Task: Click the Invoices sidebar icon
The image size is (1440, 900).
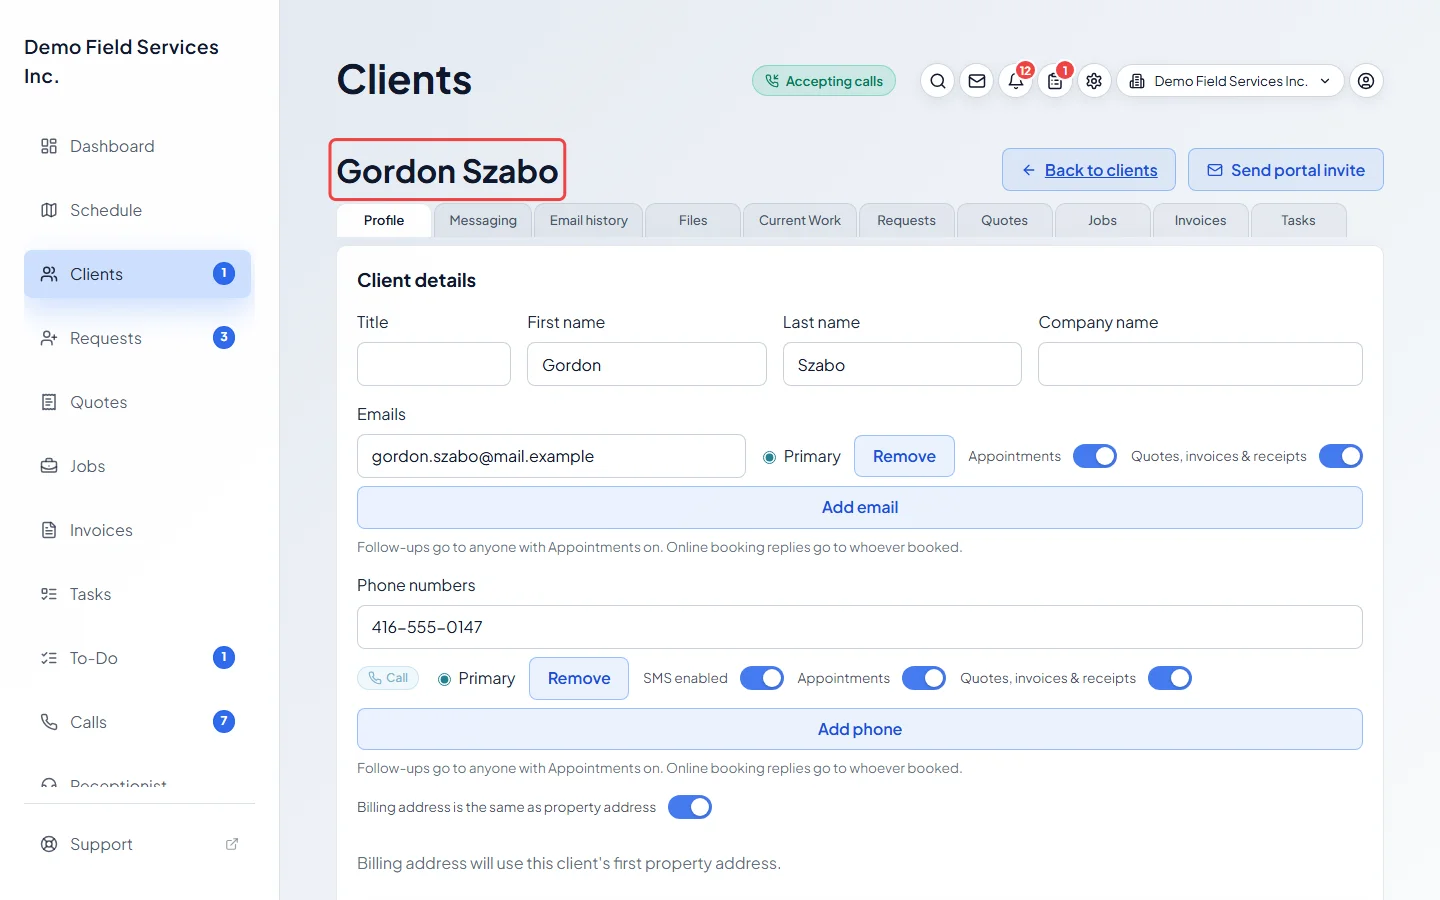Action: 49,530
